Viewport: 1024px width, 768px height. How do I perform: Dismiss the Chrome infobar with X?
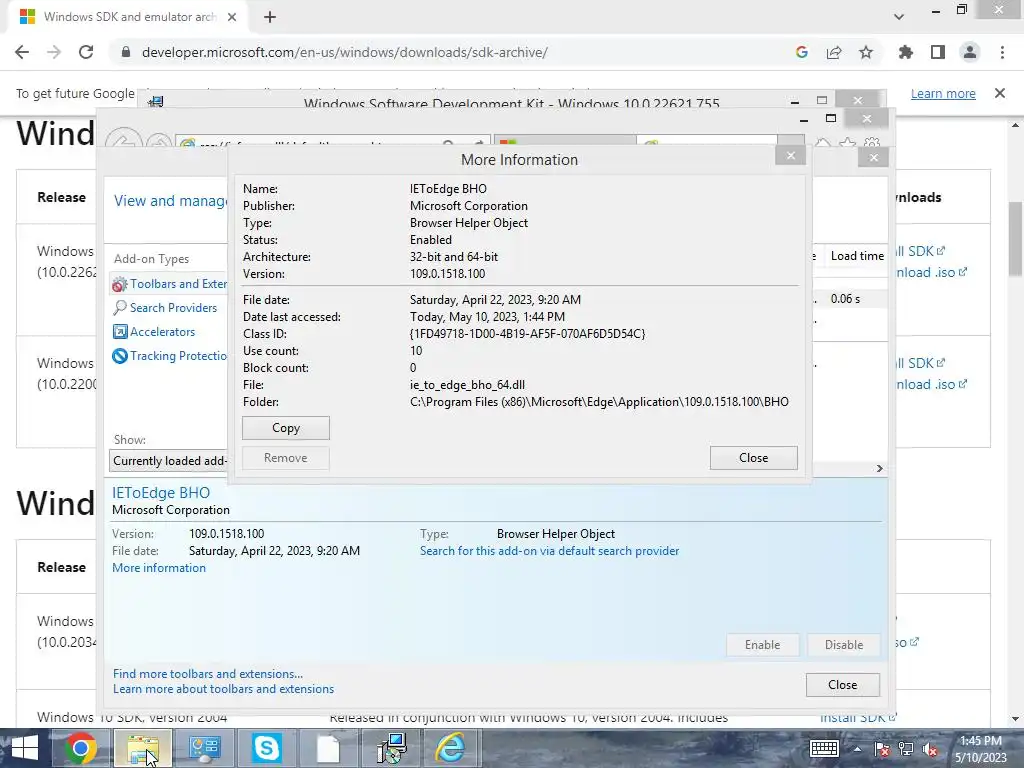tap(1000, 93)
